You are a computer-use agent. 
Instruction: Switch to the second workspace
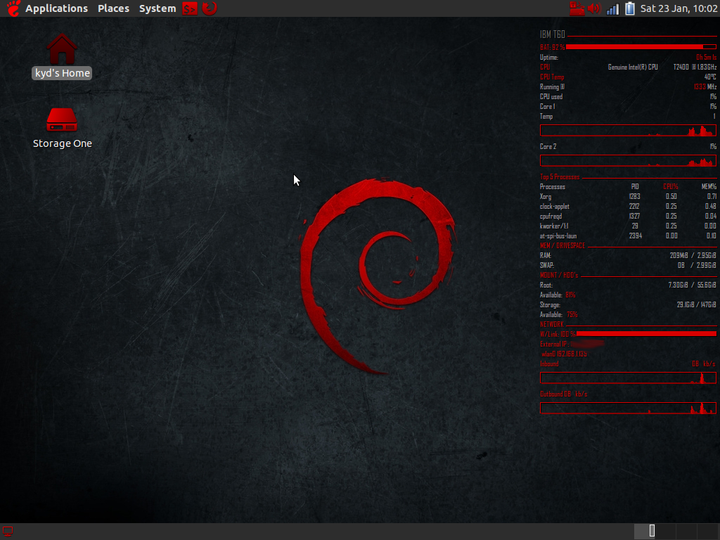[665, 531]
